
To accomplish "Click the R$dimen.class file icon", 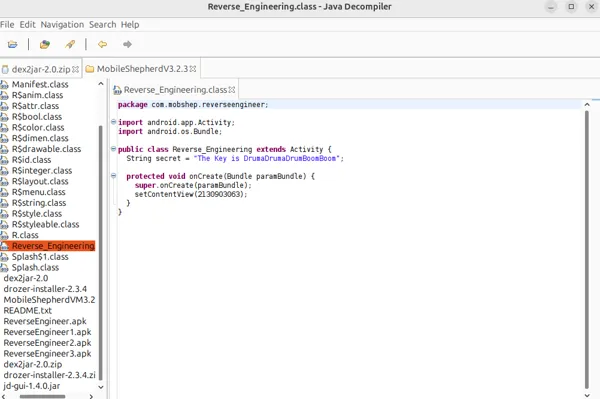I will click(x=5, y=138).
